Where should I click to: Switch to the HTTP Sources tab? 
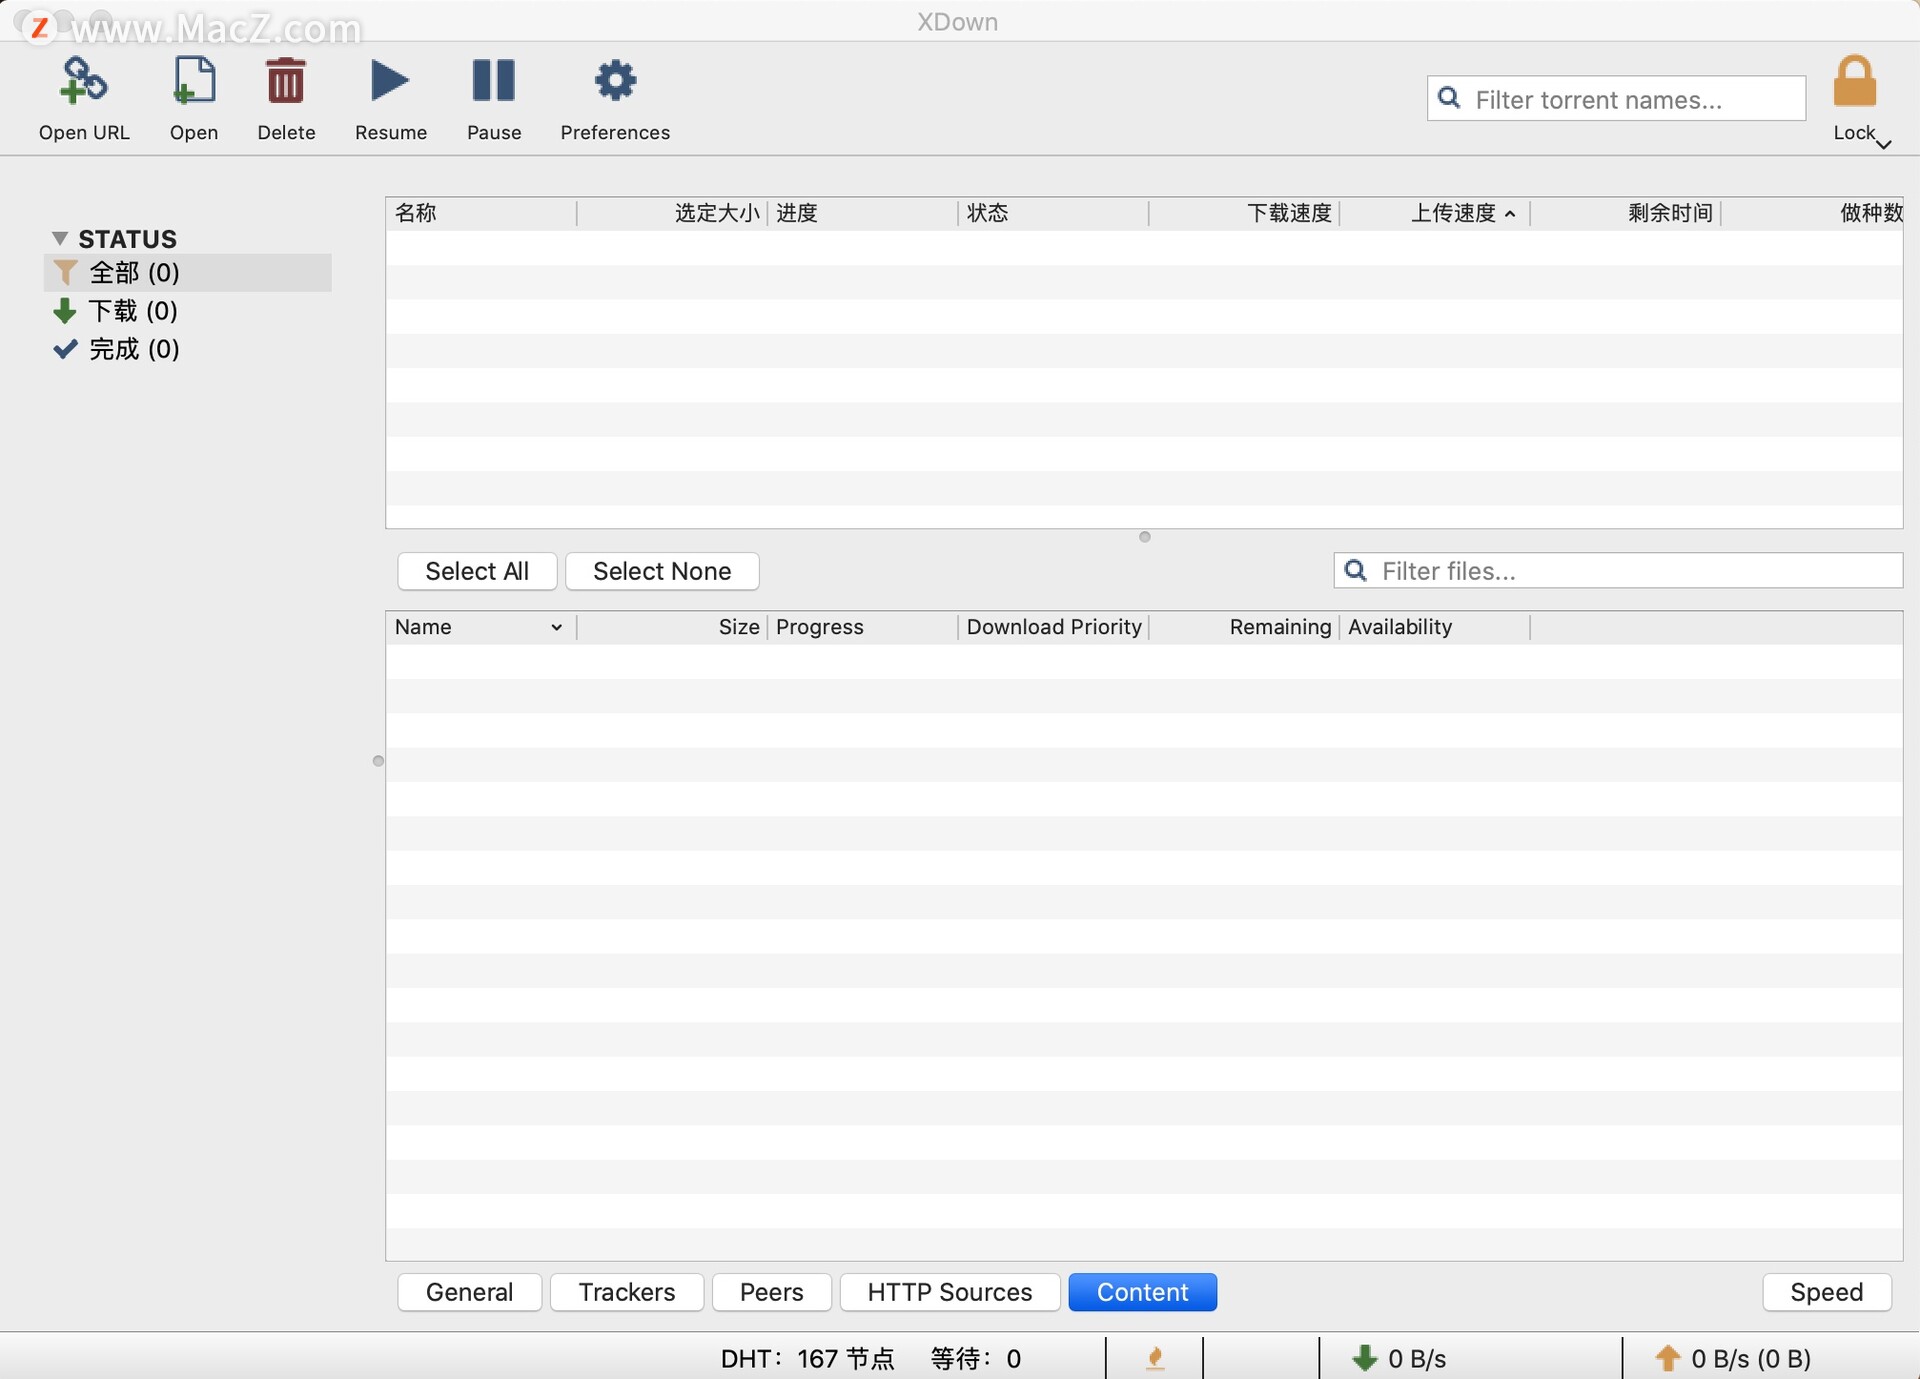[950, 1292]
